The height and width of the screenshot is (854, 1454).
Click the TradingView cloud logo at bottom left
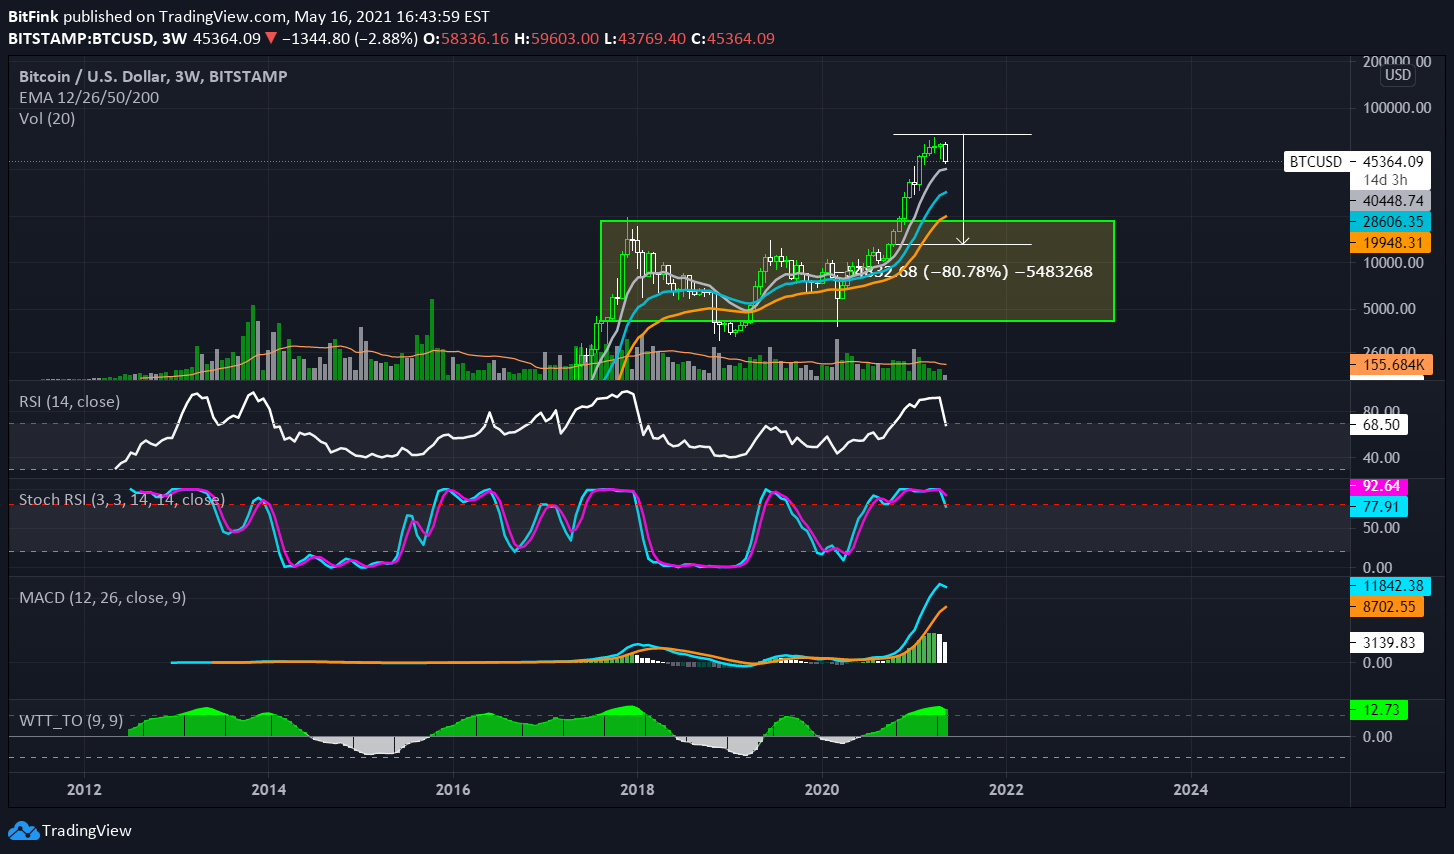tap(24, 830)
